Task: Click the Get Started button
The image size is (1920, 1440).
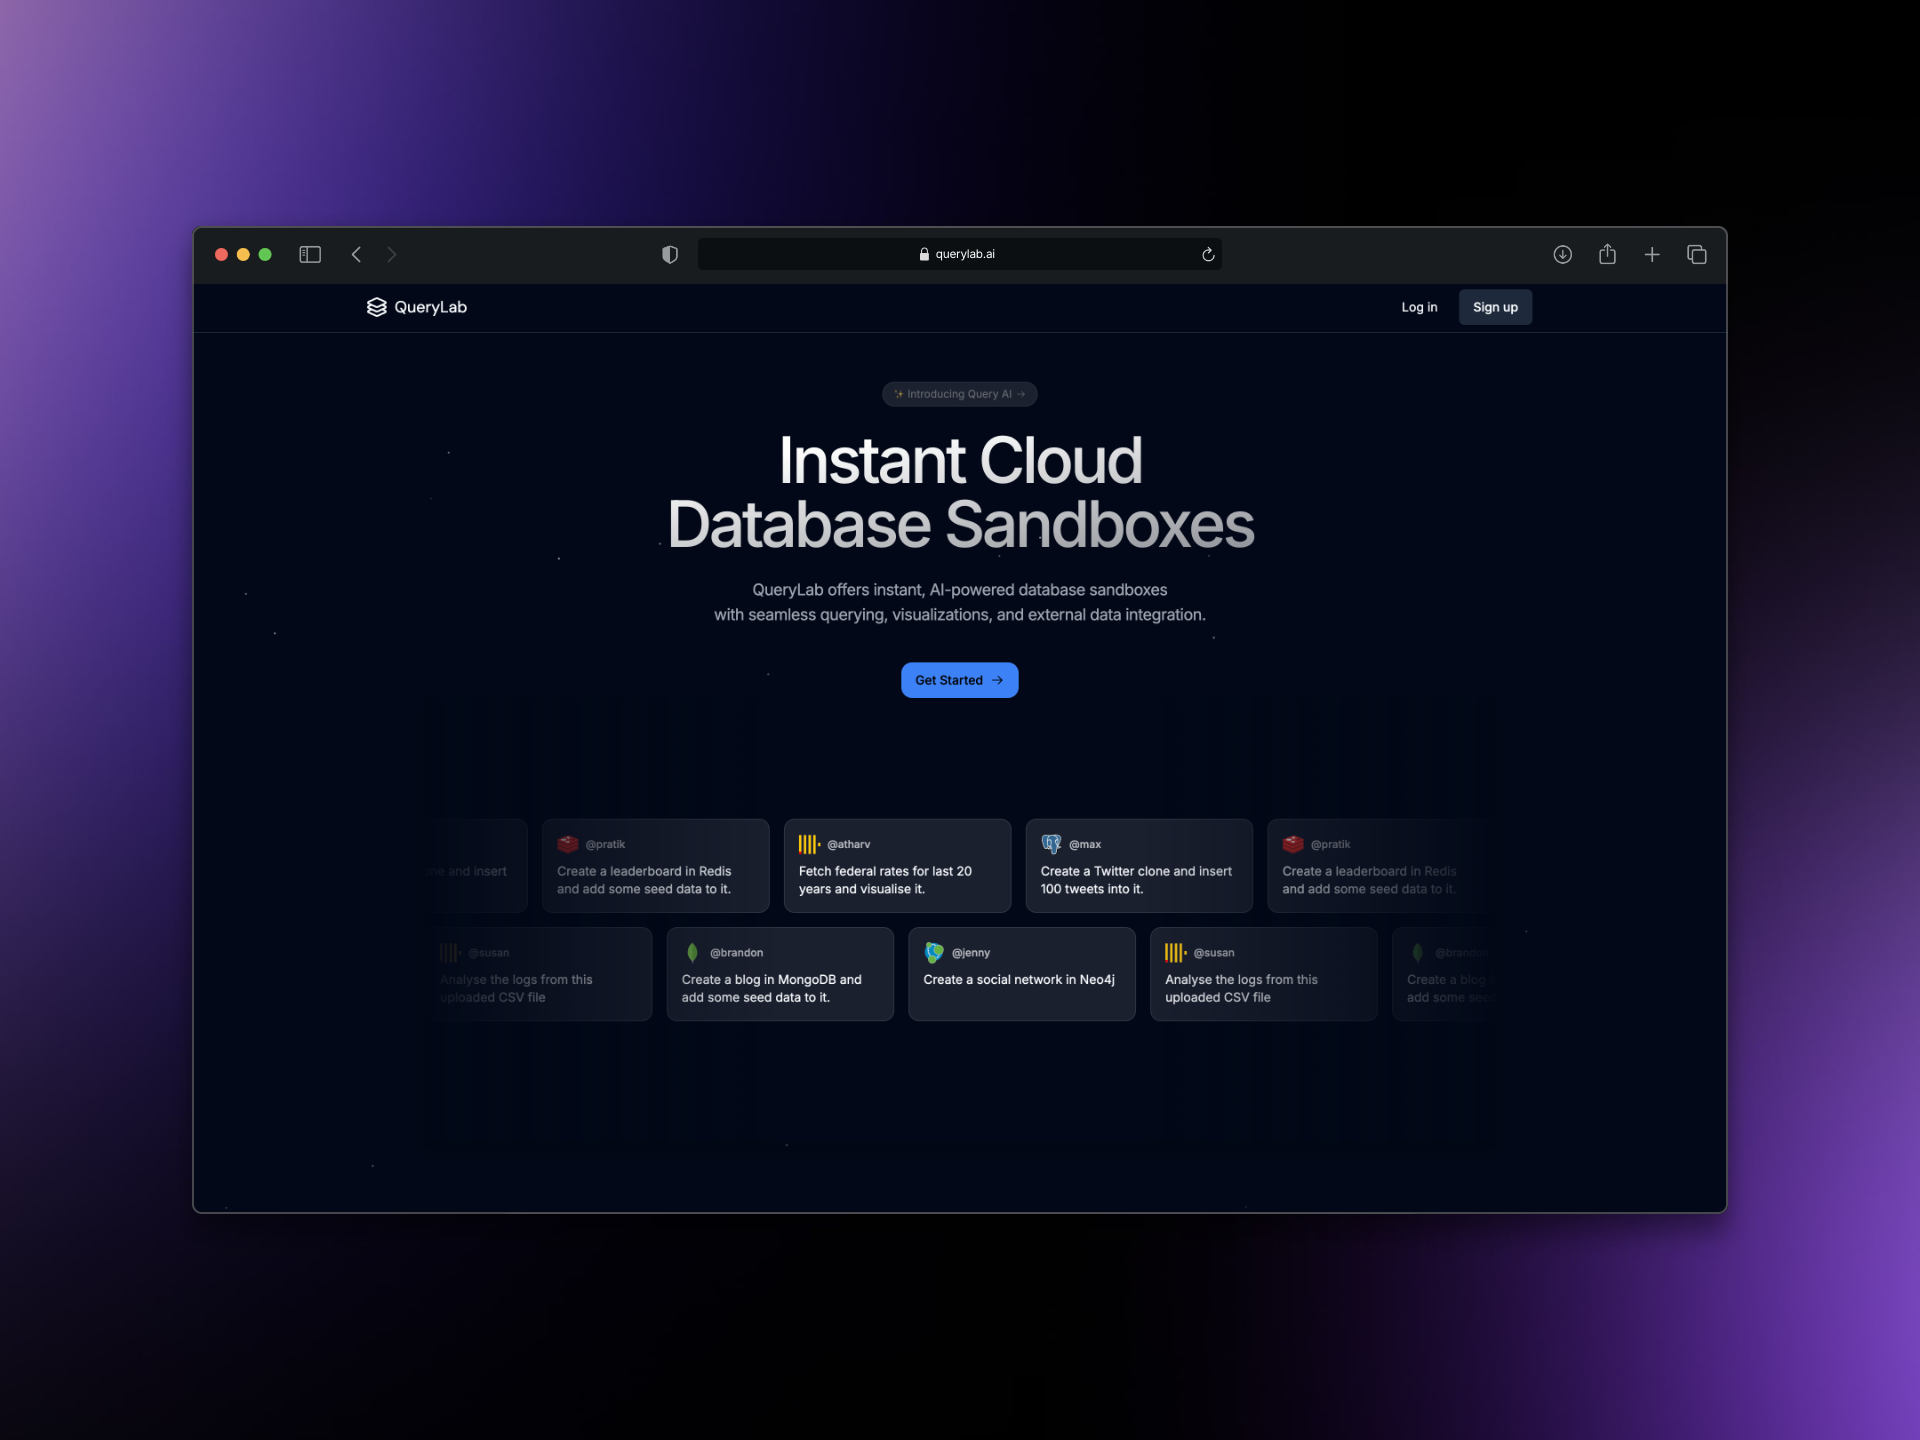Action: [960, 680]
